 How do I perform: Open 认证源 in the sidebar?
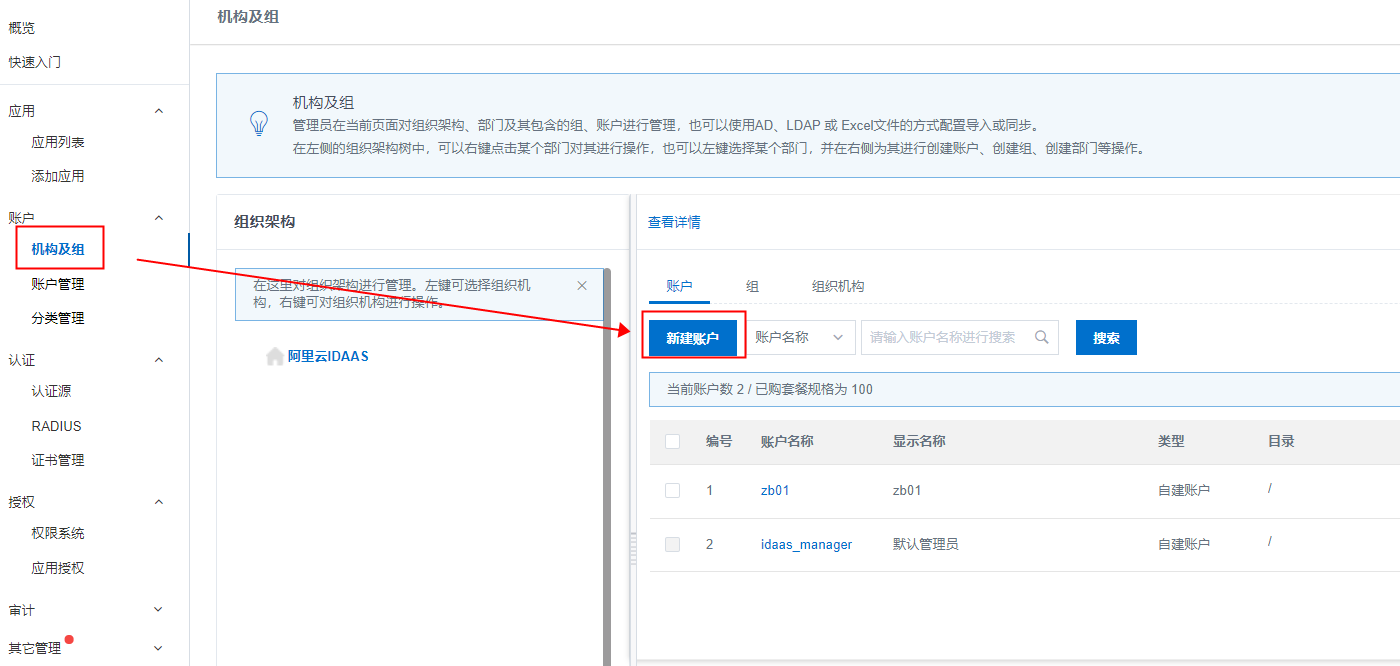tap(51, 391)
